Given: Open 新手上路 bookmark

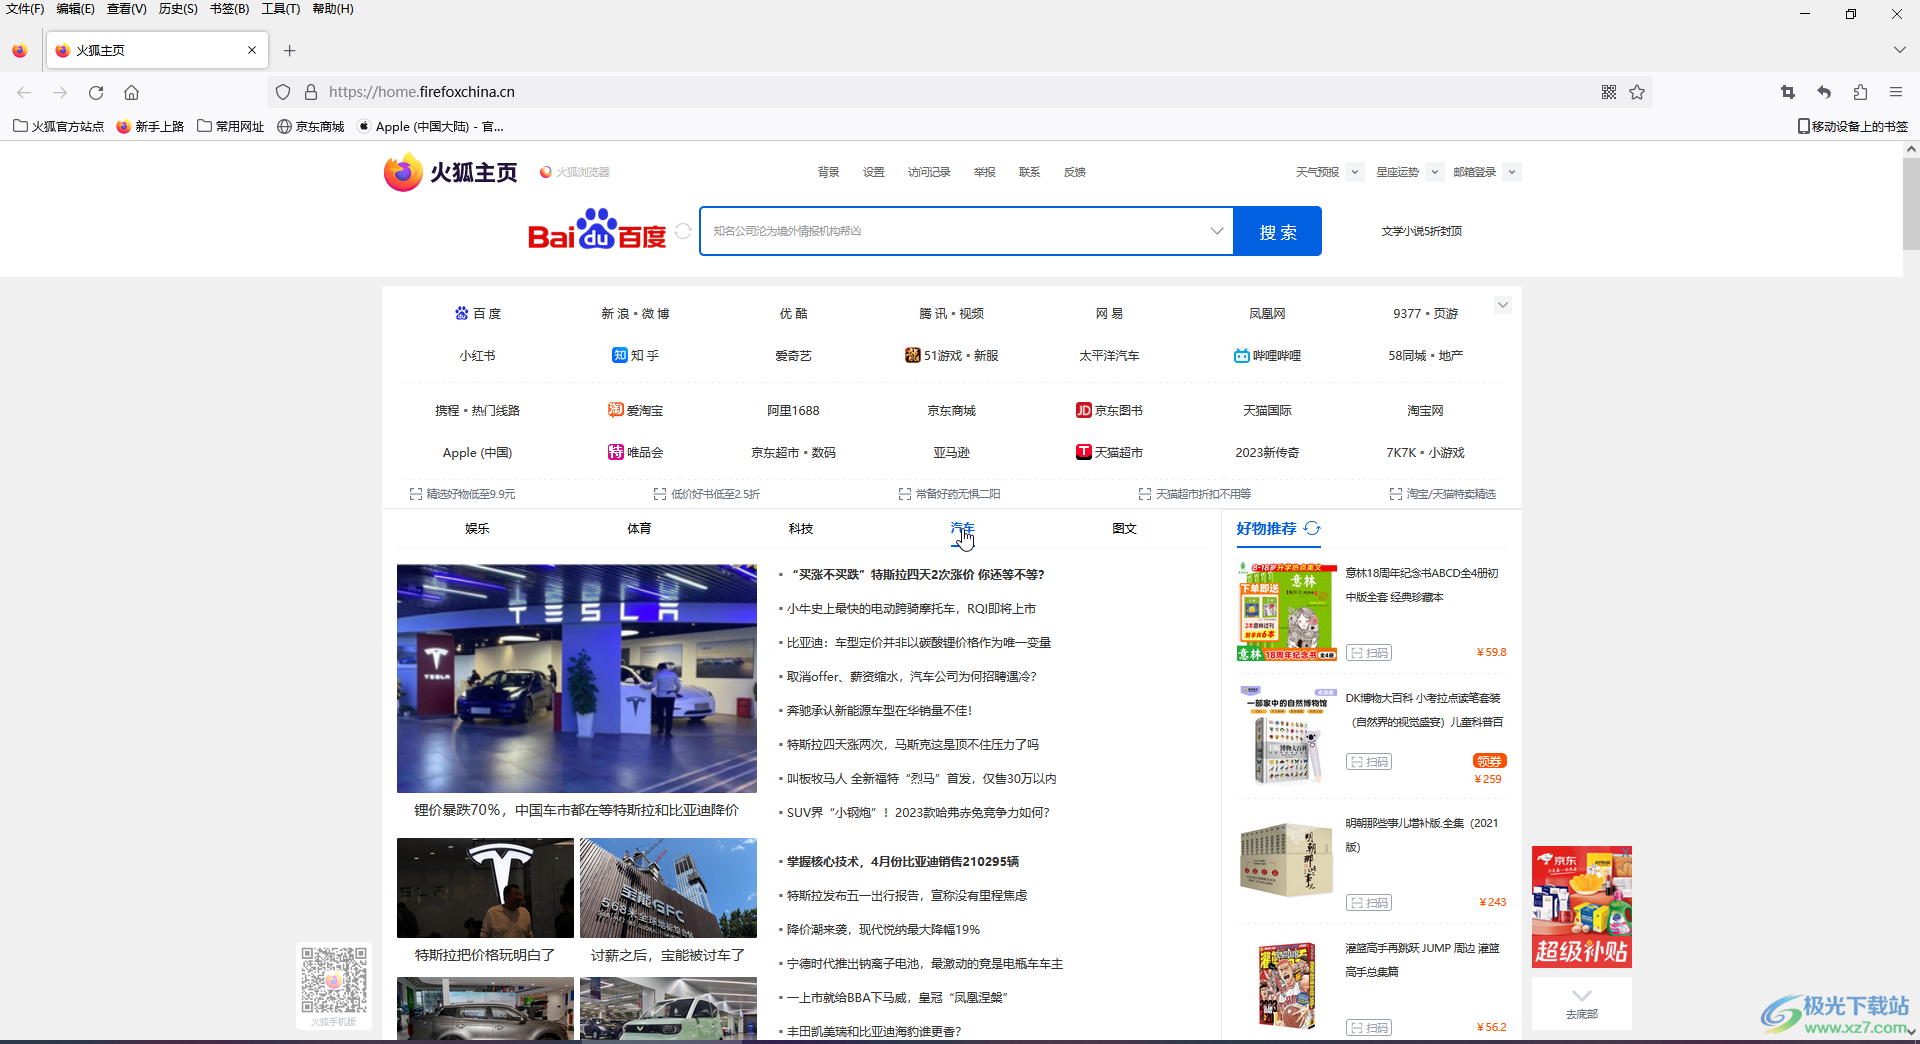Looking at the screenshot, I should pyautogui.click(x=150, y=126).
